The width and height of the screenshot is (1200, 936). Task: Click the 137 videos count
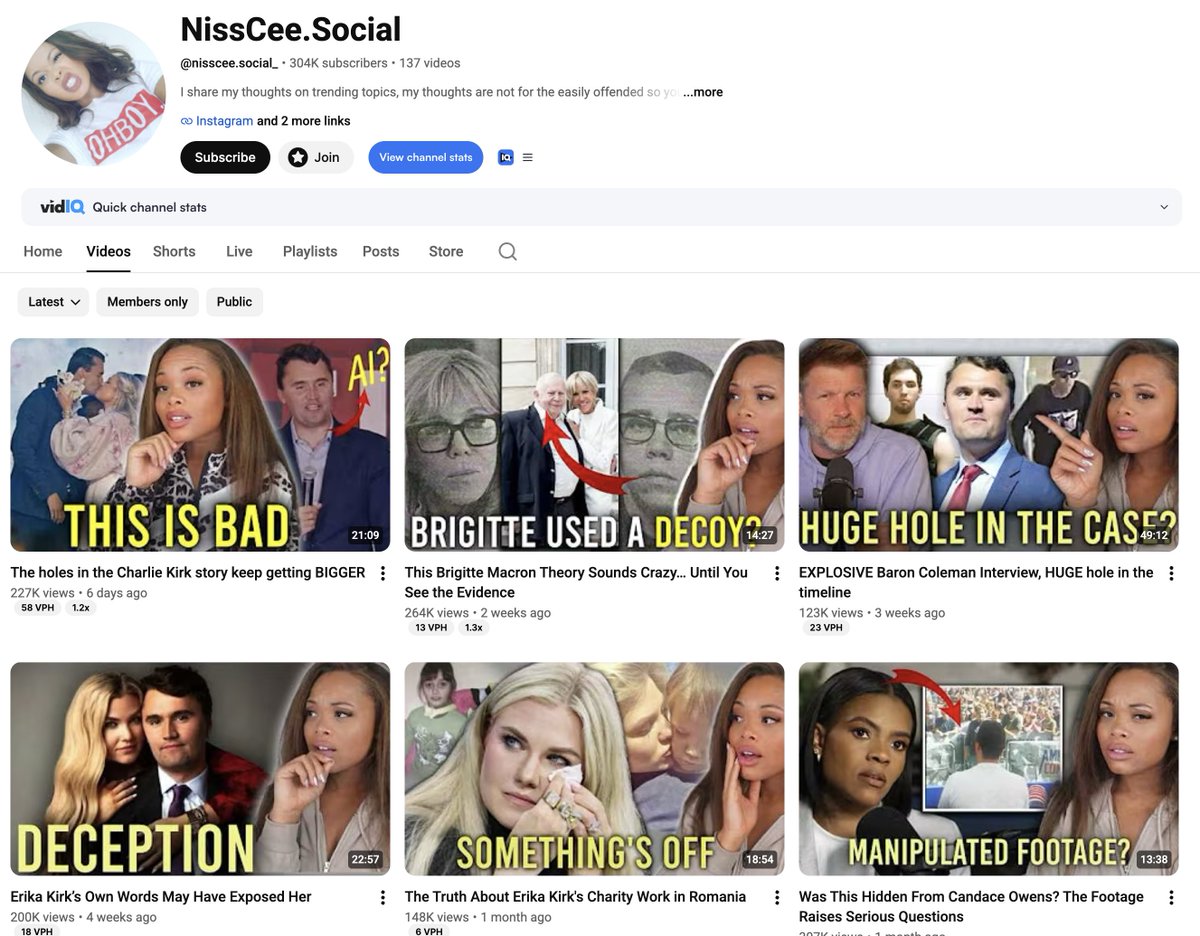(430, 63)
